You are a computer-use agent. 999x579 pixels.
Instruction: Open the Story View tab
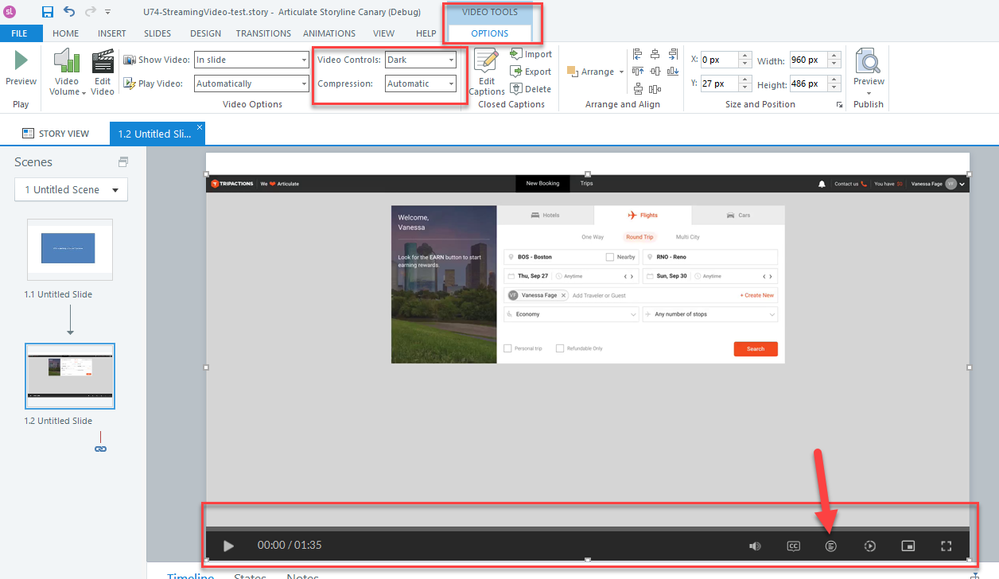(55, 133)
